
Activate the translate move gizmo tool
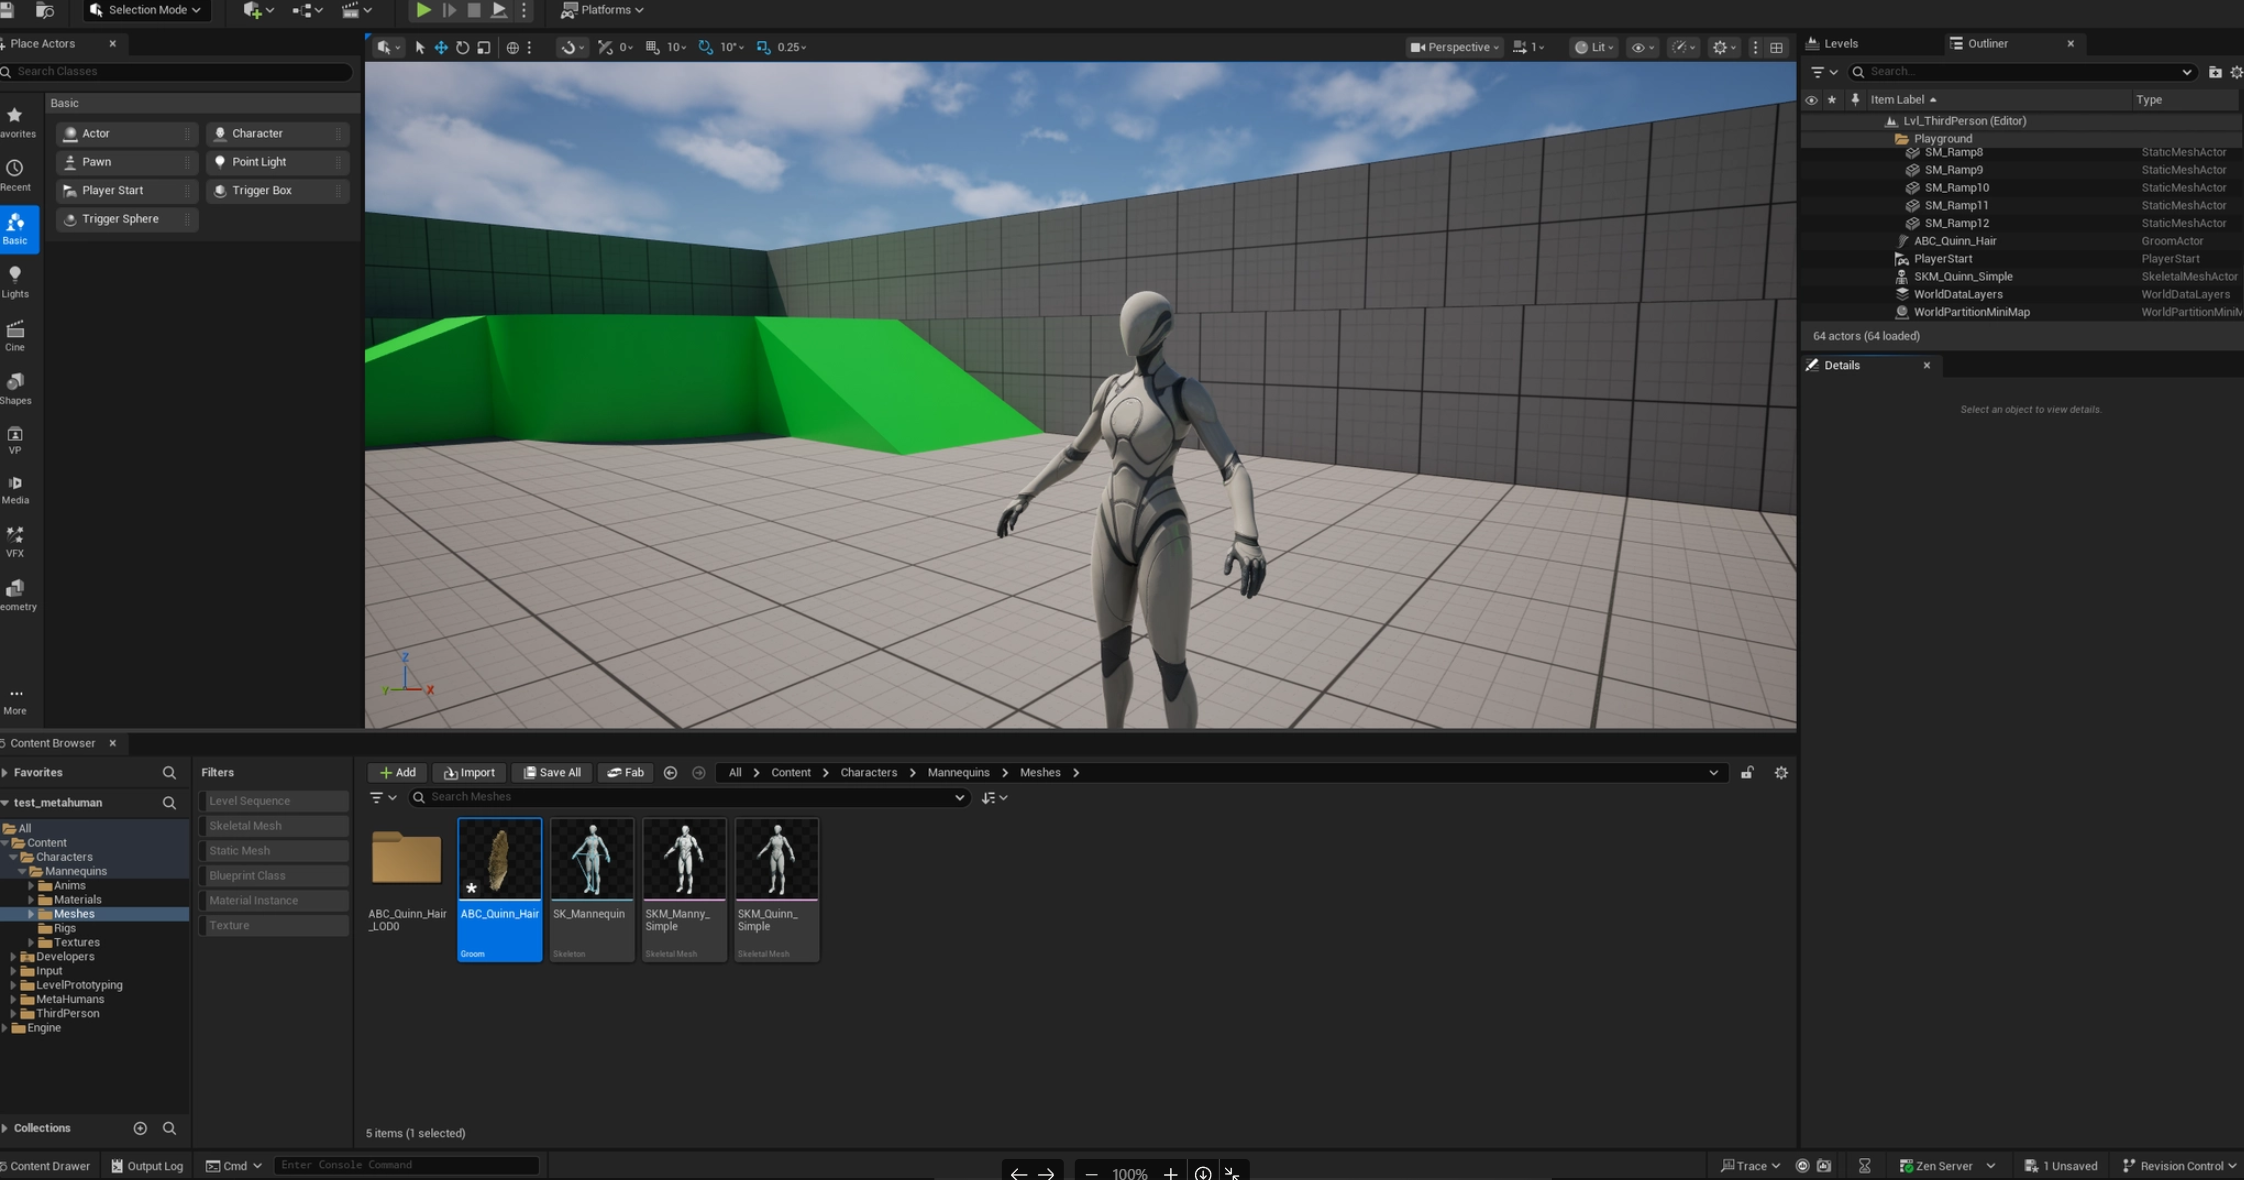point(441,47)
